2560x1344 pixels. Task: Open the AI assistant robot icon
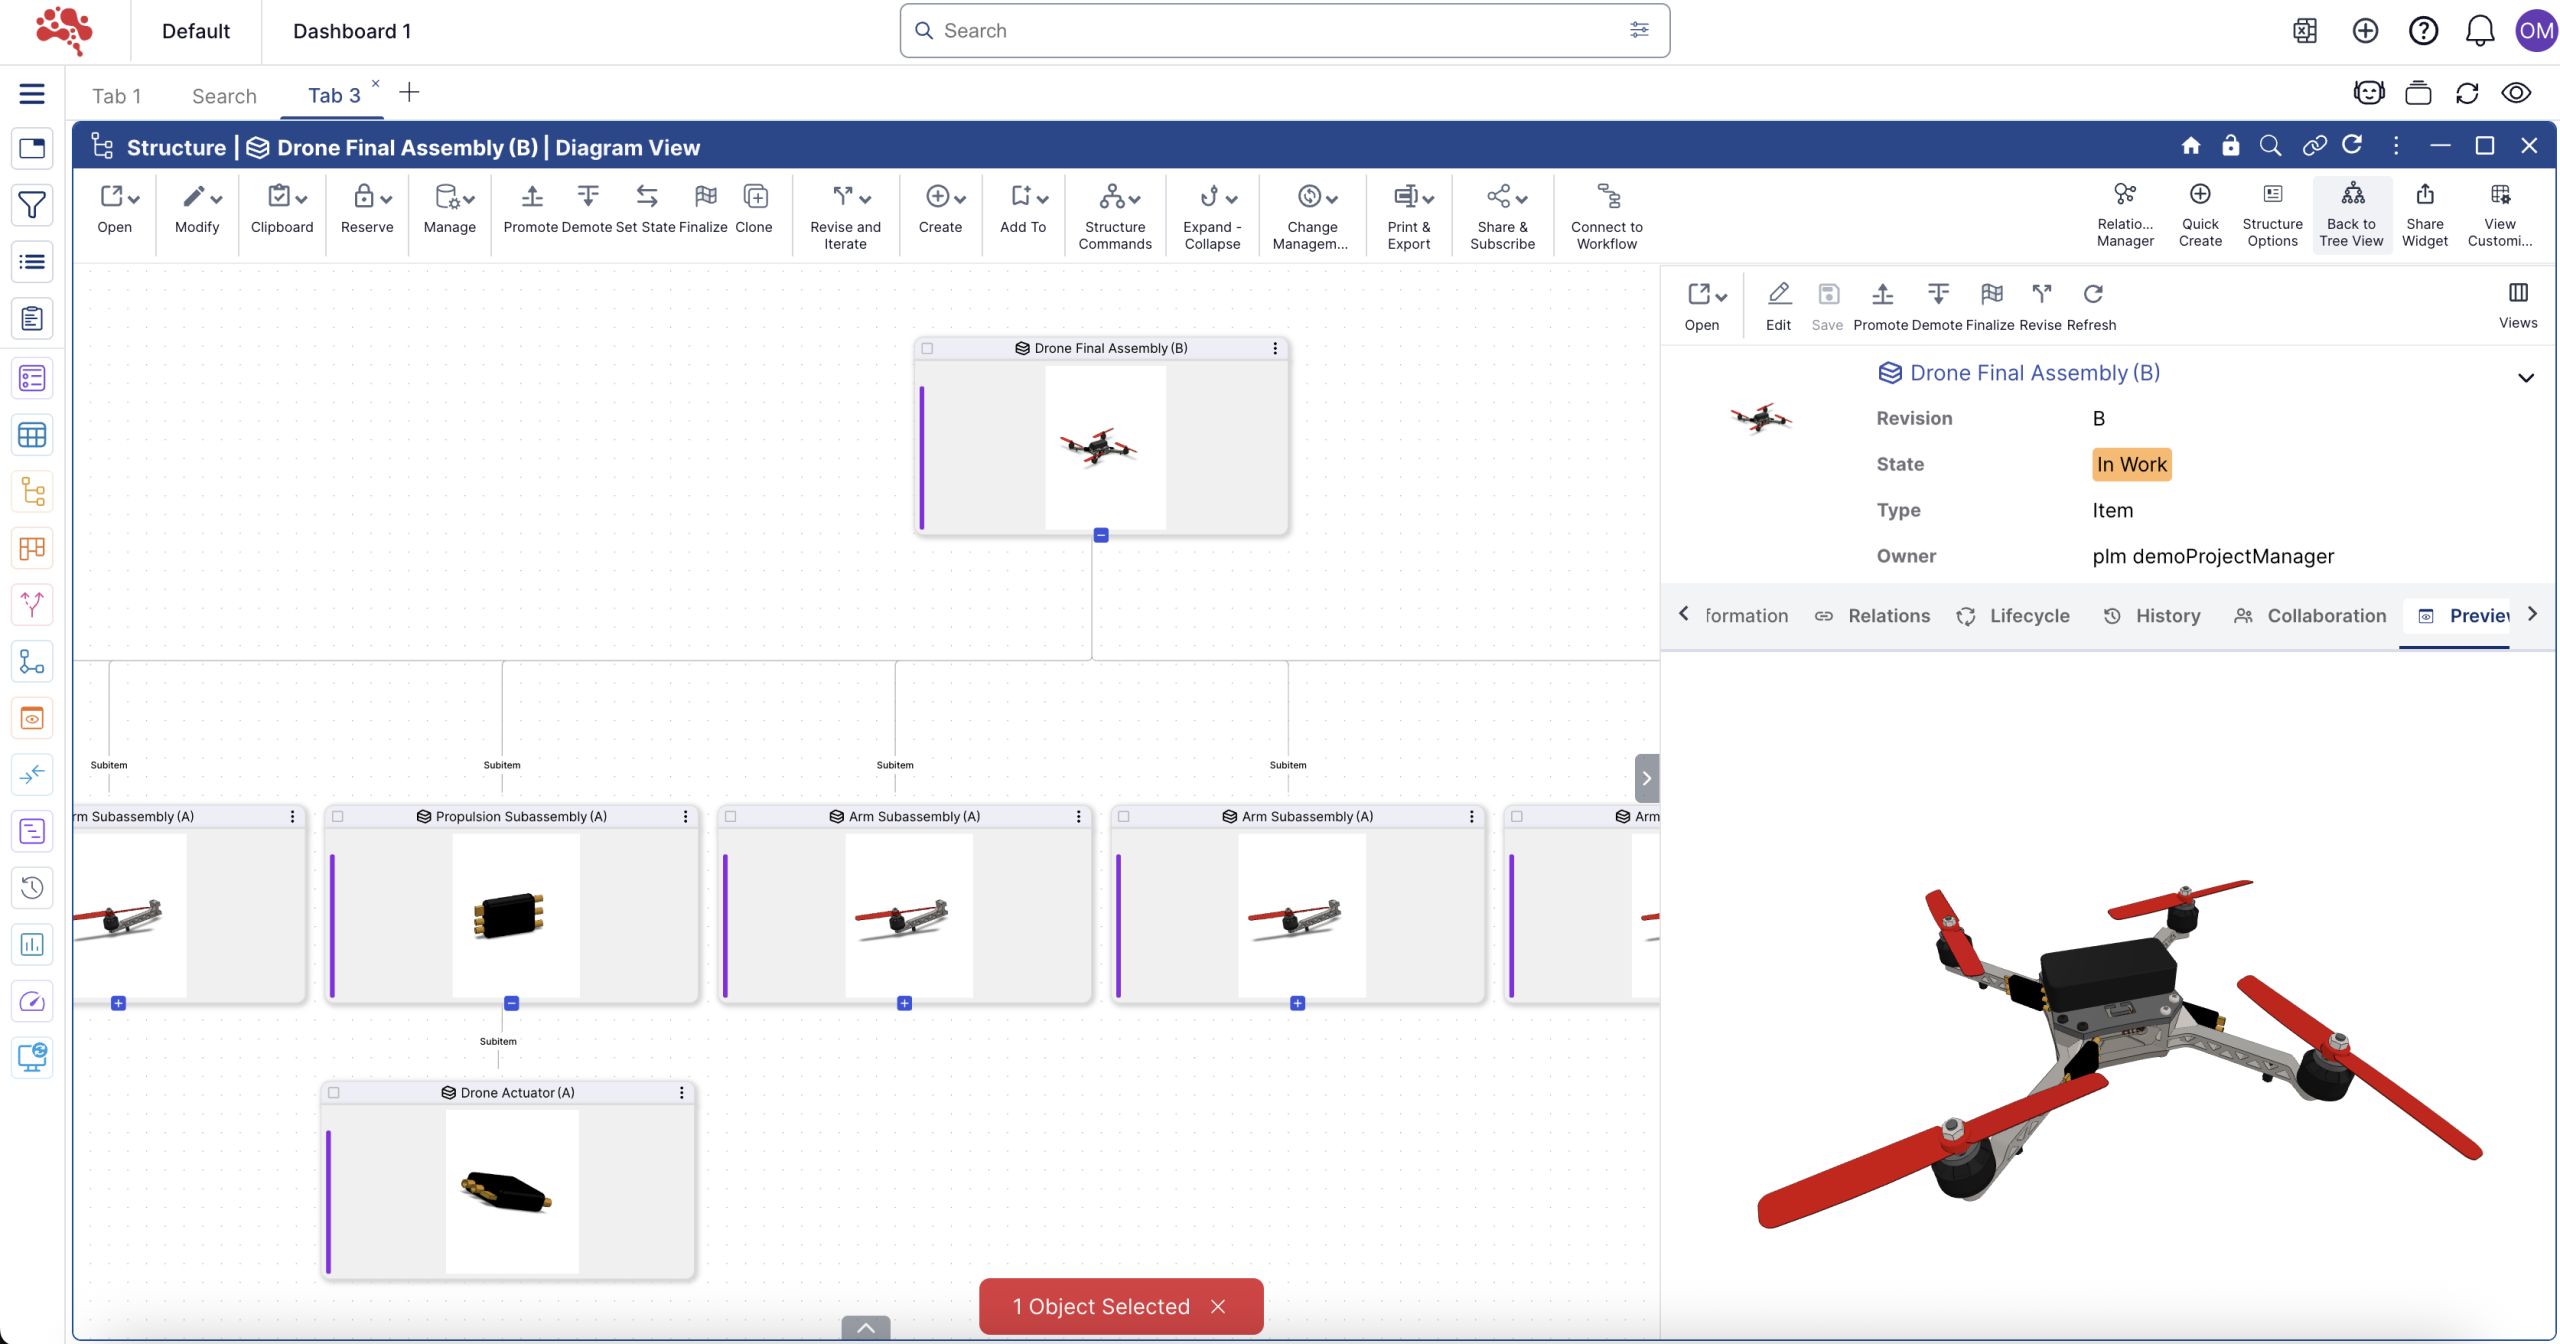click(2368, 92)
